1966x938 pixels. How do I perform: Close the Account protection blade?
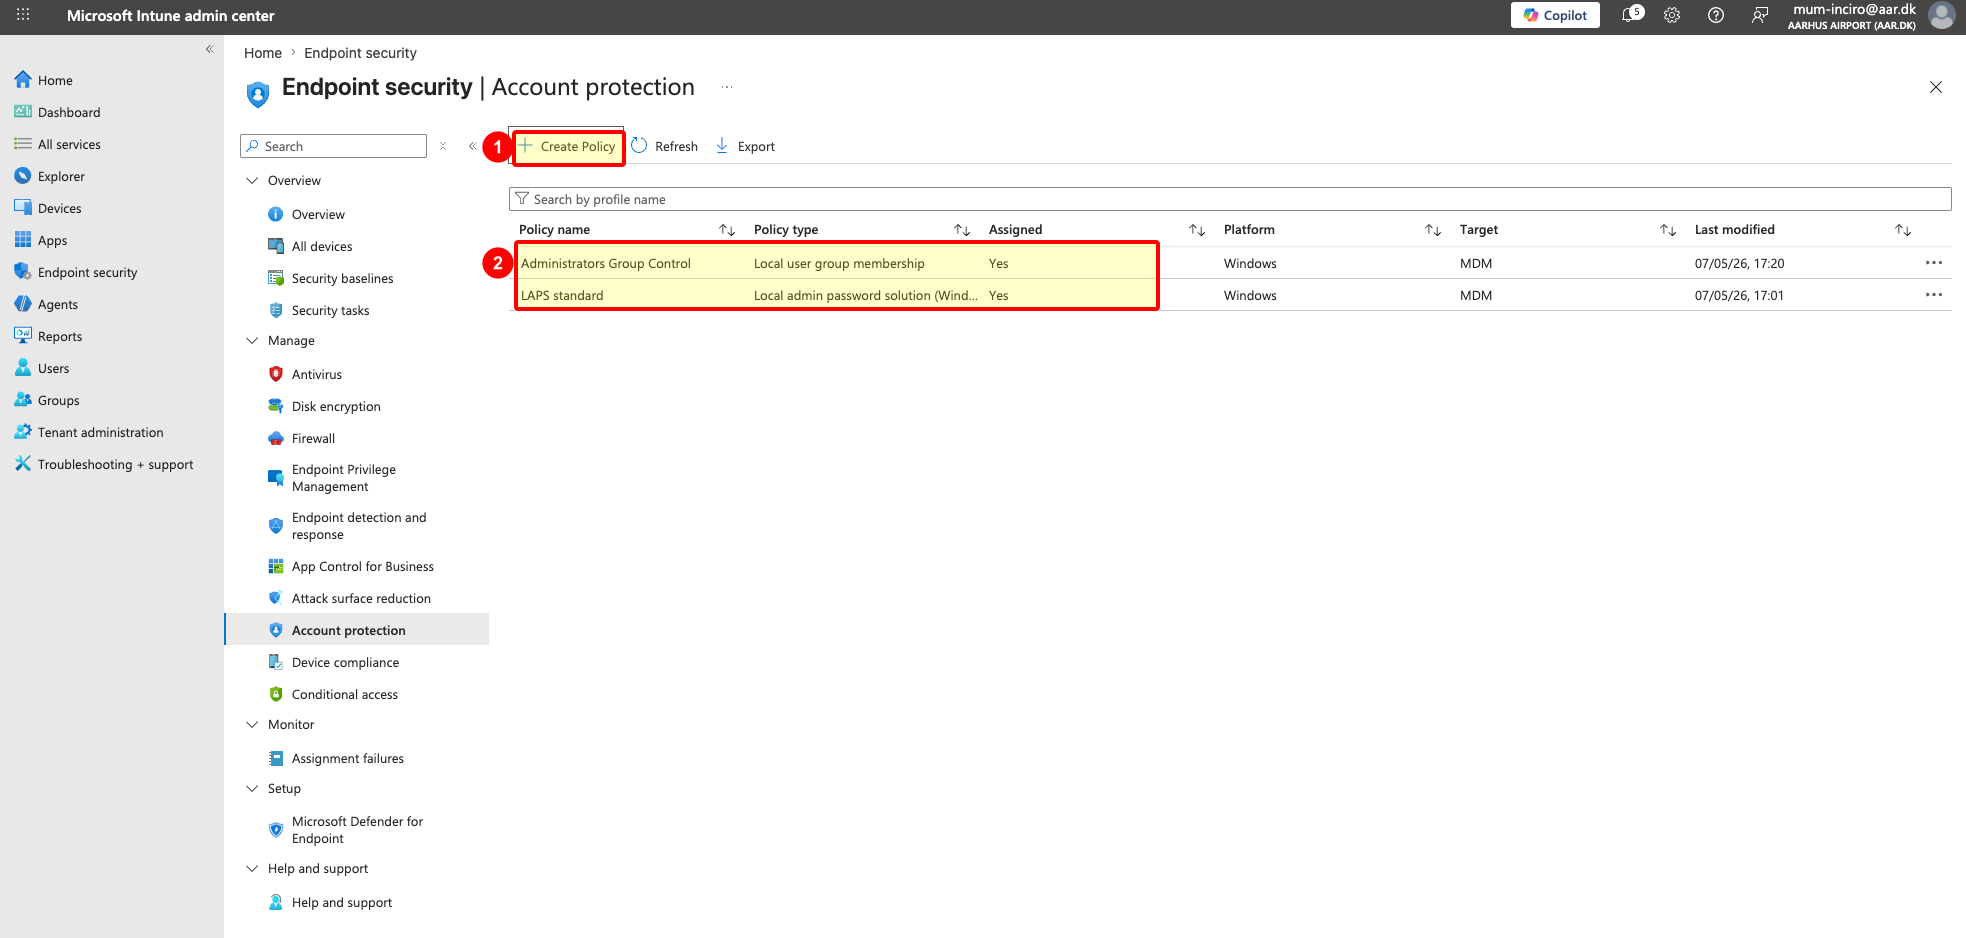(1936, 87)
